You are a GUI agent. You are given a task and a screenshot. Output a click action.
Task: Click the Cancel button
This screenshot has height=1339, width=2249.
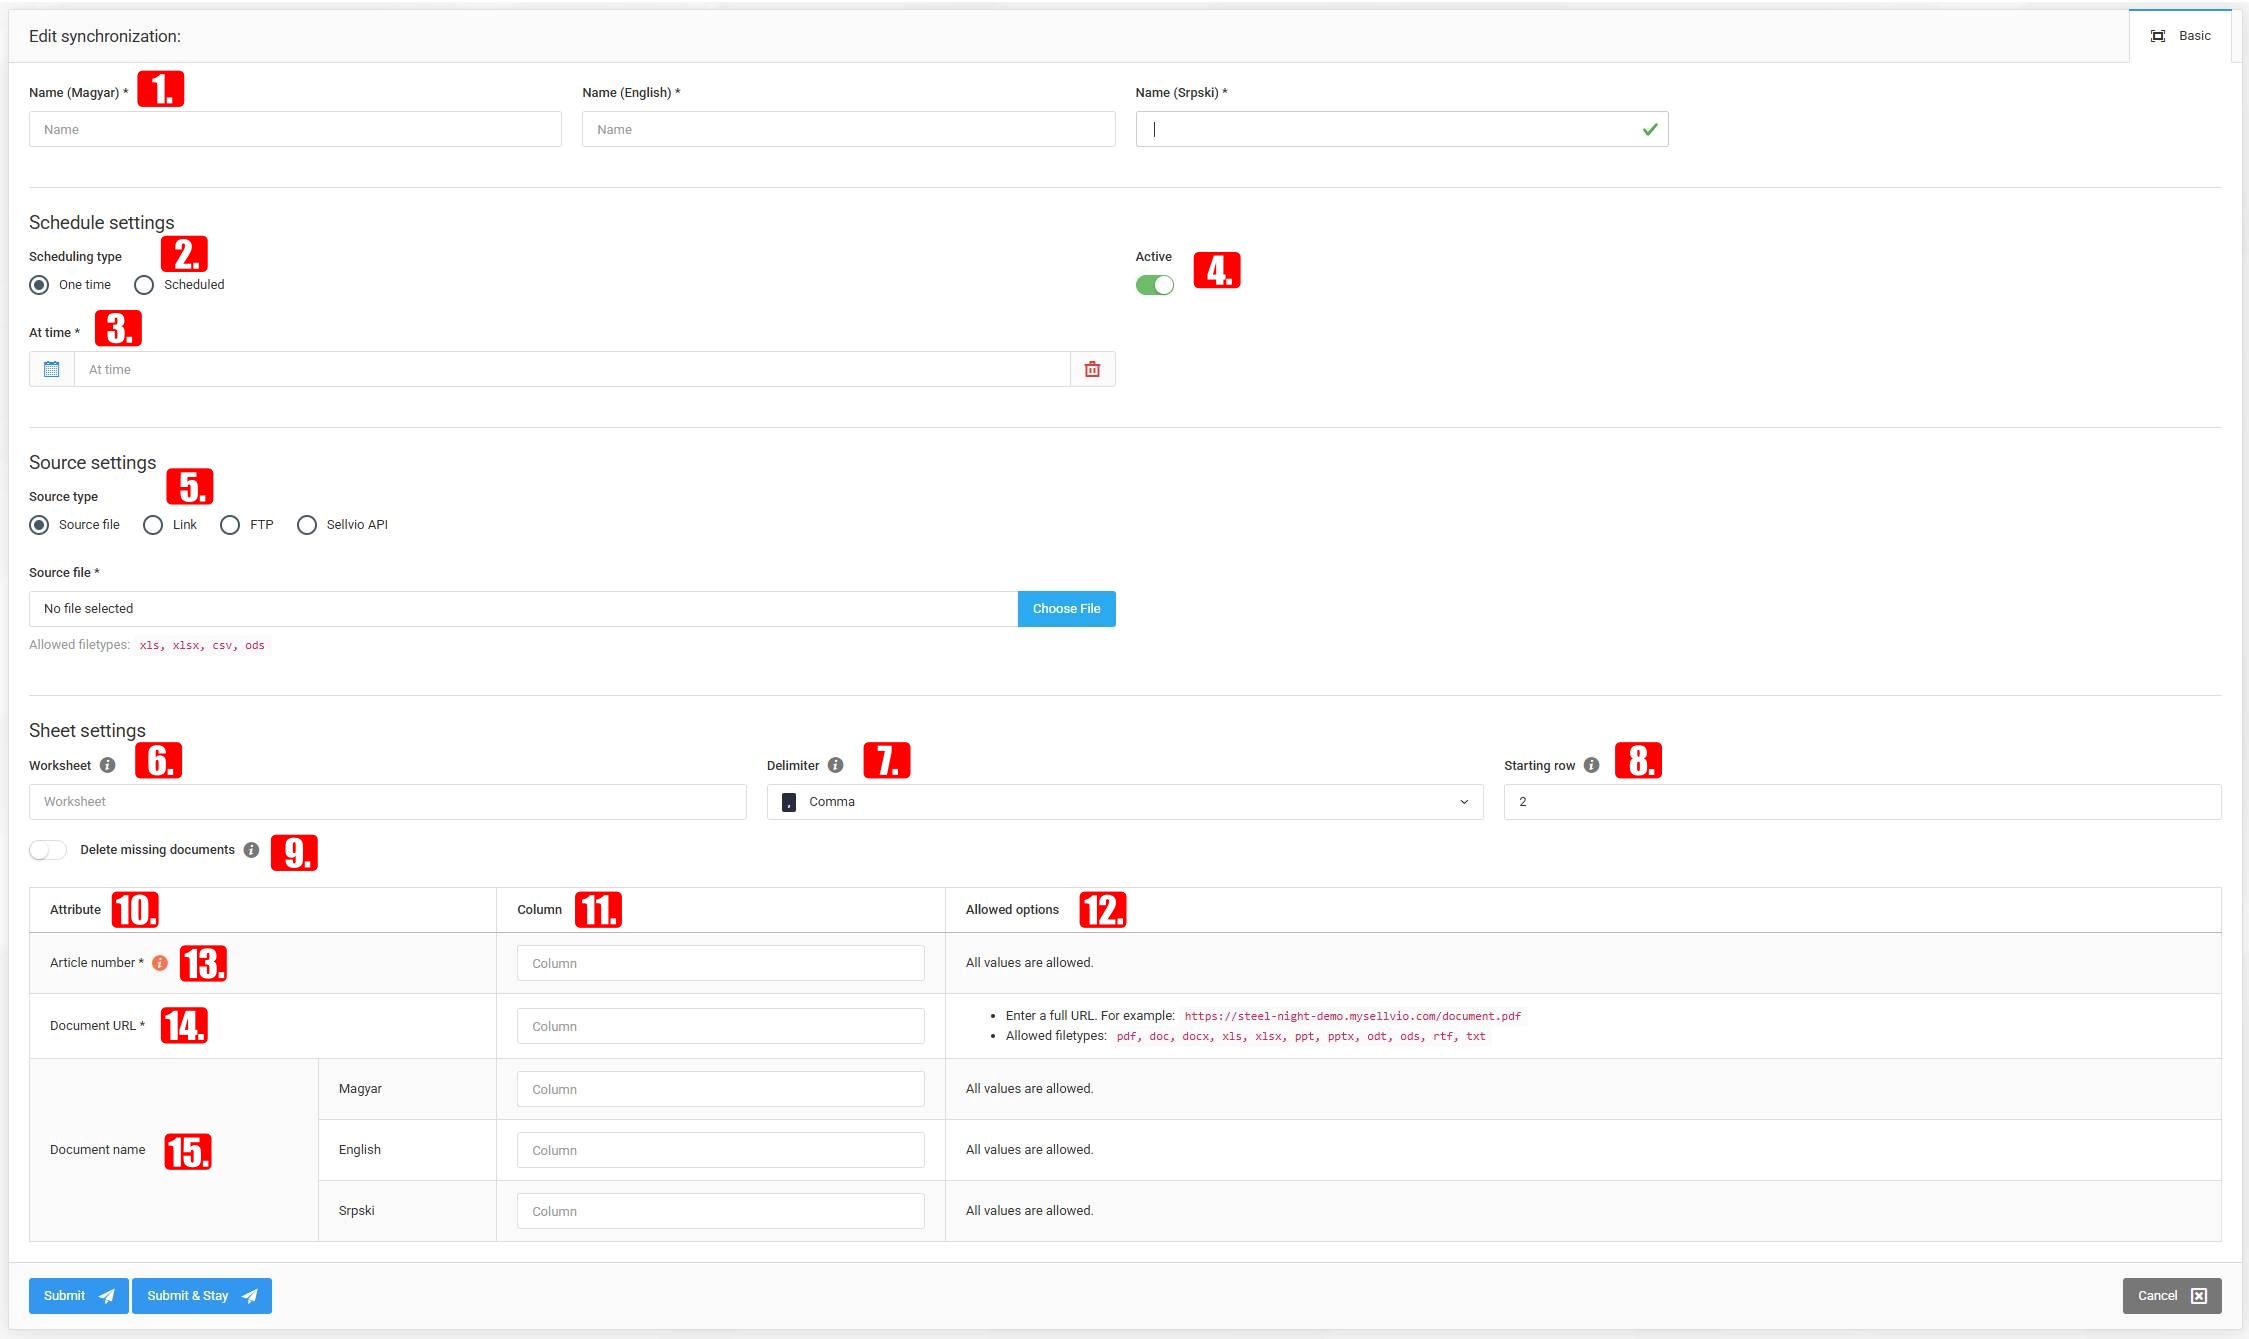2172,1296
